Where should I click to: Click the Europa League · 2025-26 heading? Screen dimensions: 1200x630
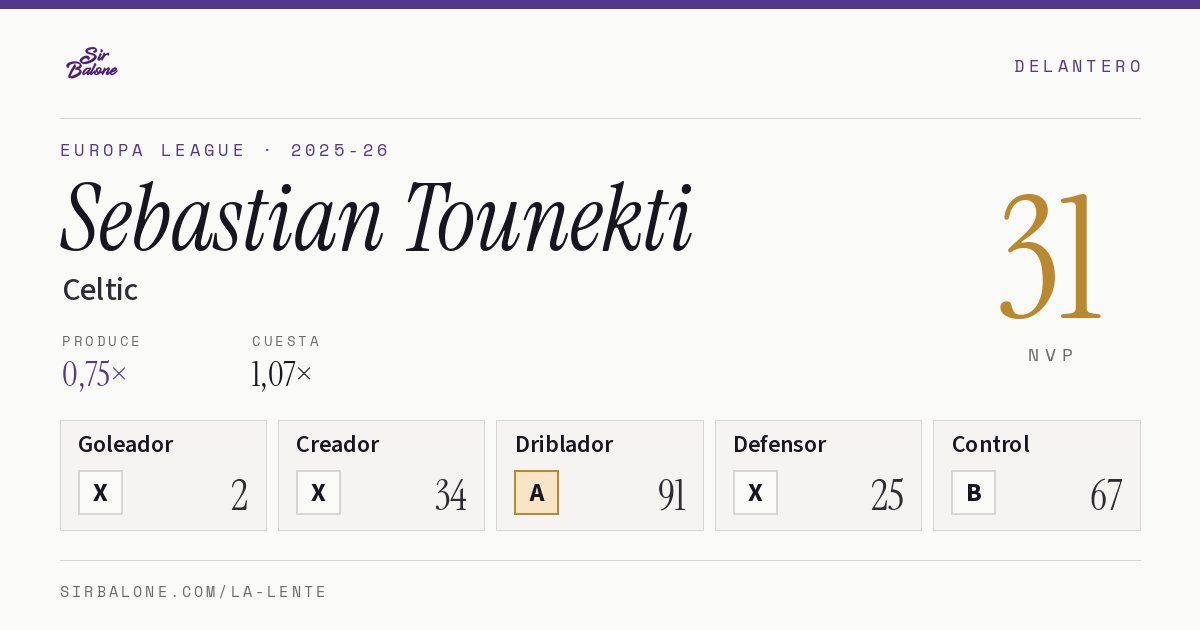pyautogui.click(x=225, y=150)
